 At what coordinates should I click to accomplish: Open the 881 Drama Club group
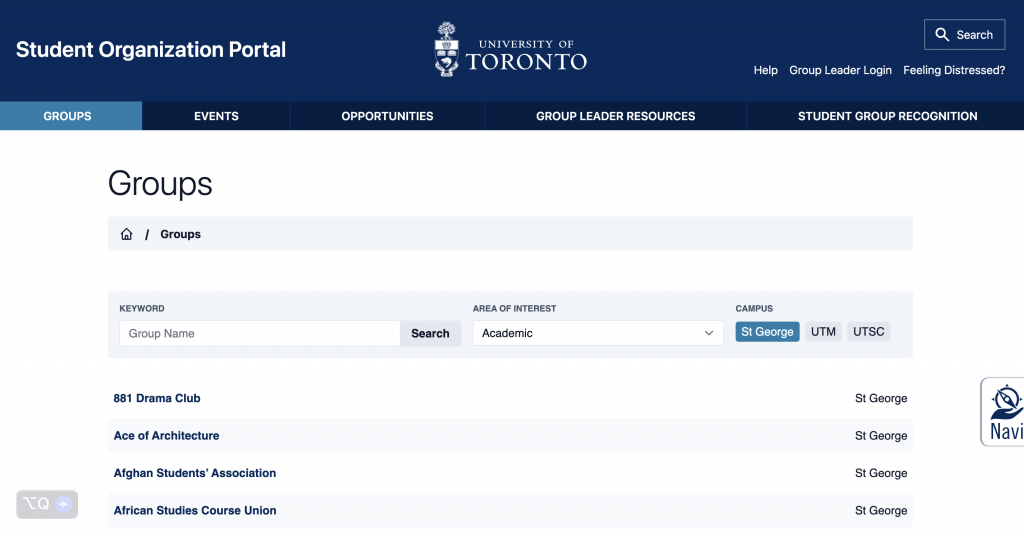(x=157, y=398)
